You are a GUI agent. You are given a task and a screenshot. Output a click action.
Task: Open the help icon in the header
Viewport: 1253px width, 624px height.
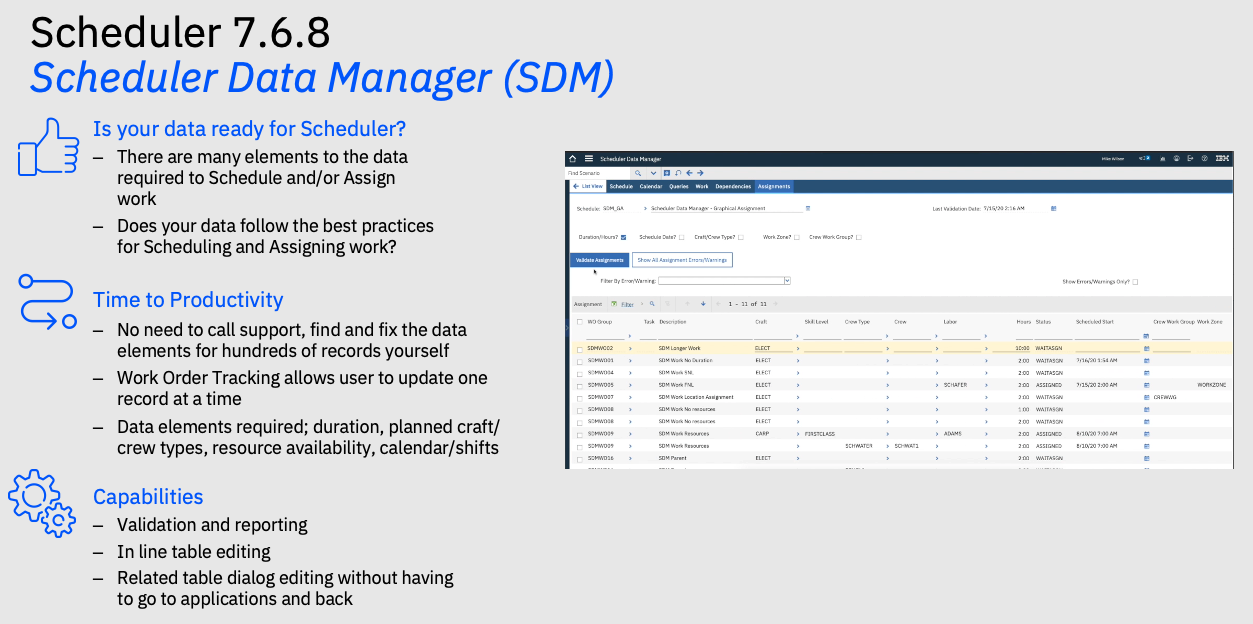1204,158
